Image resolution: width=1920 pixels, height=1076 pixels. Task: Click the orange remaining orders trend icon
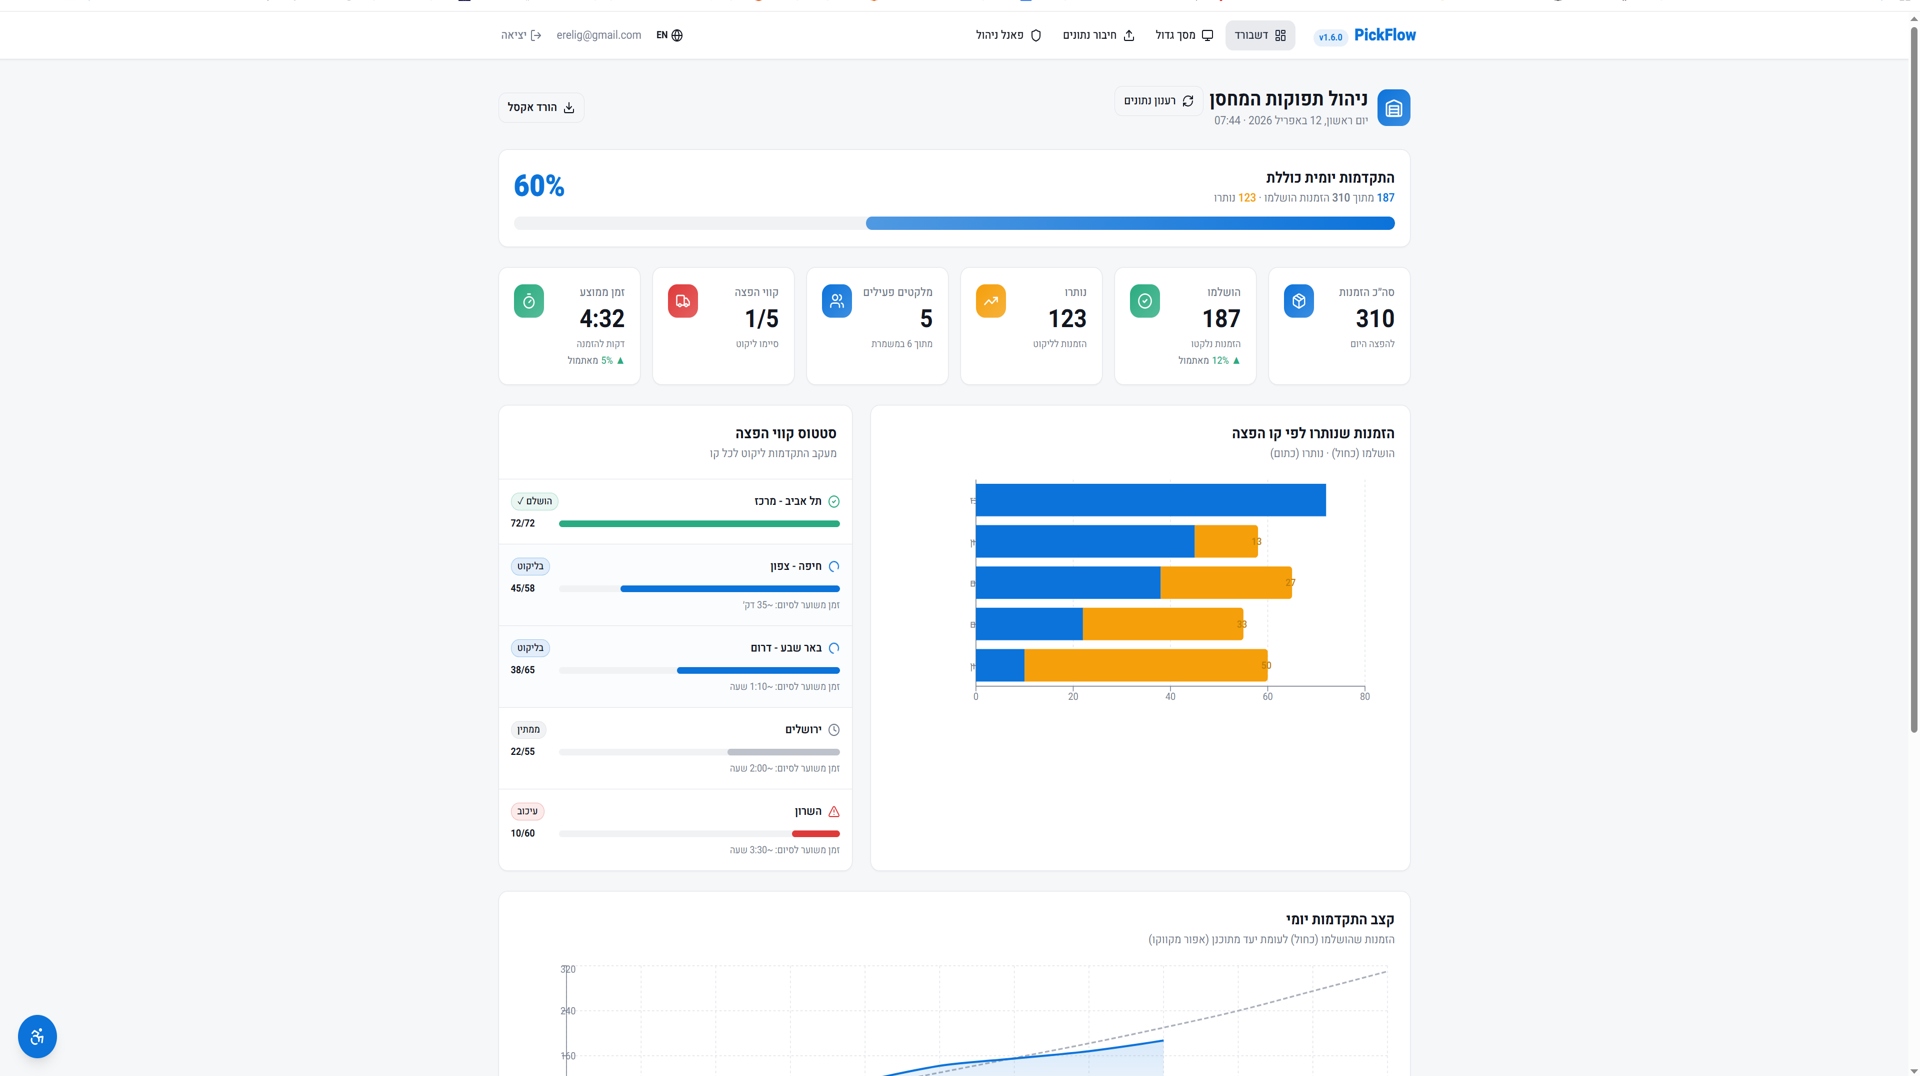click(990, 301)
